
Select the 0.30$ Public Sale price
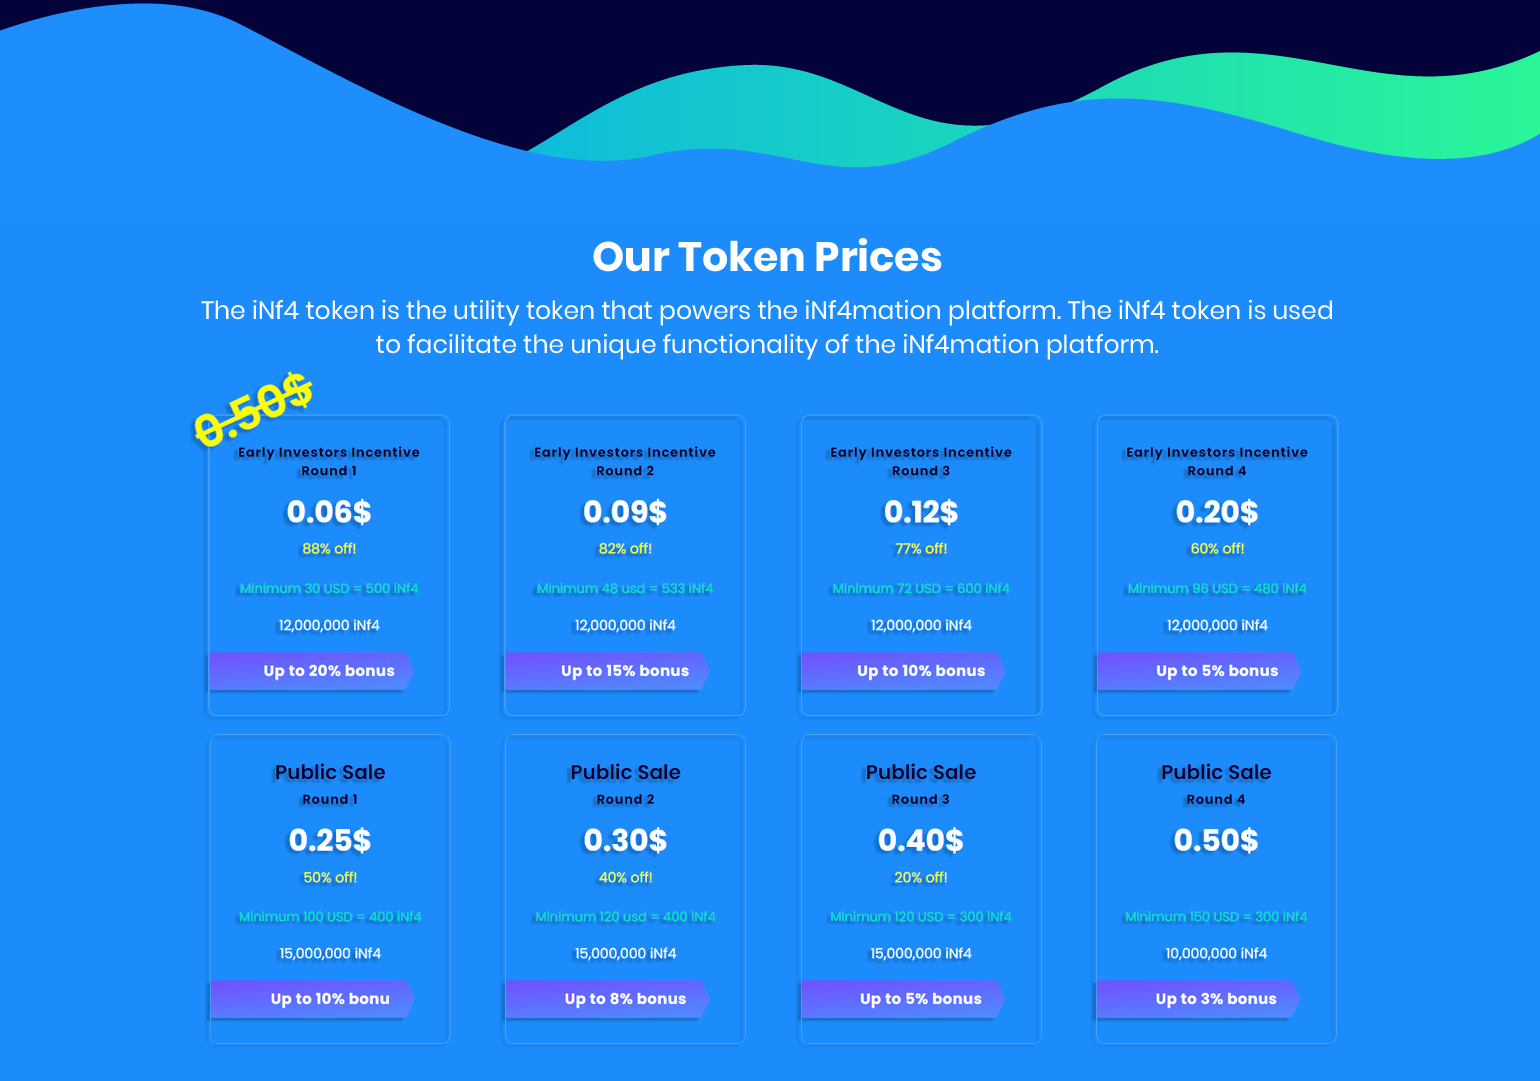[x=625, y=840]
